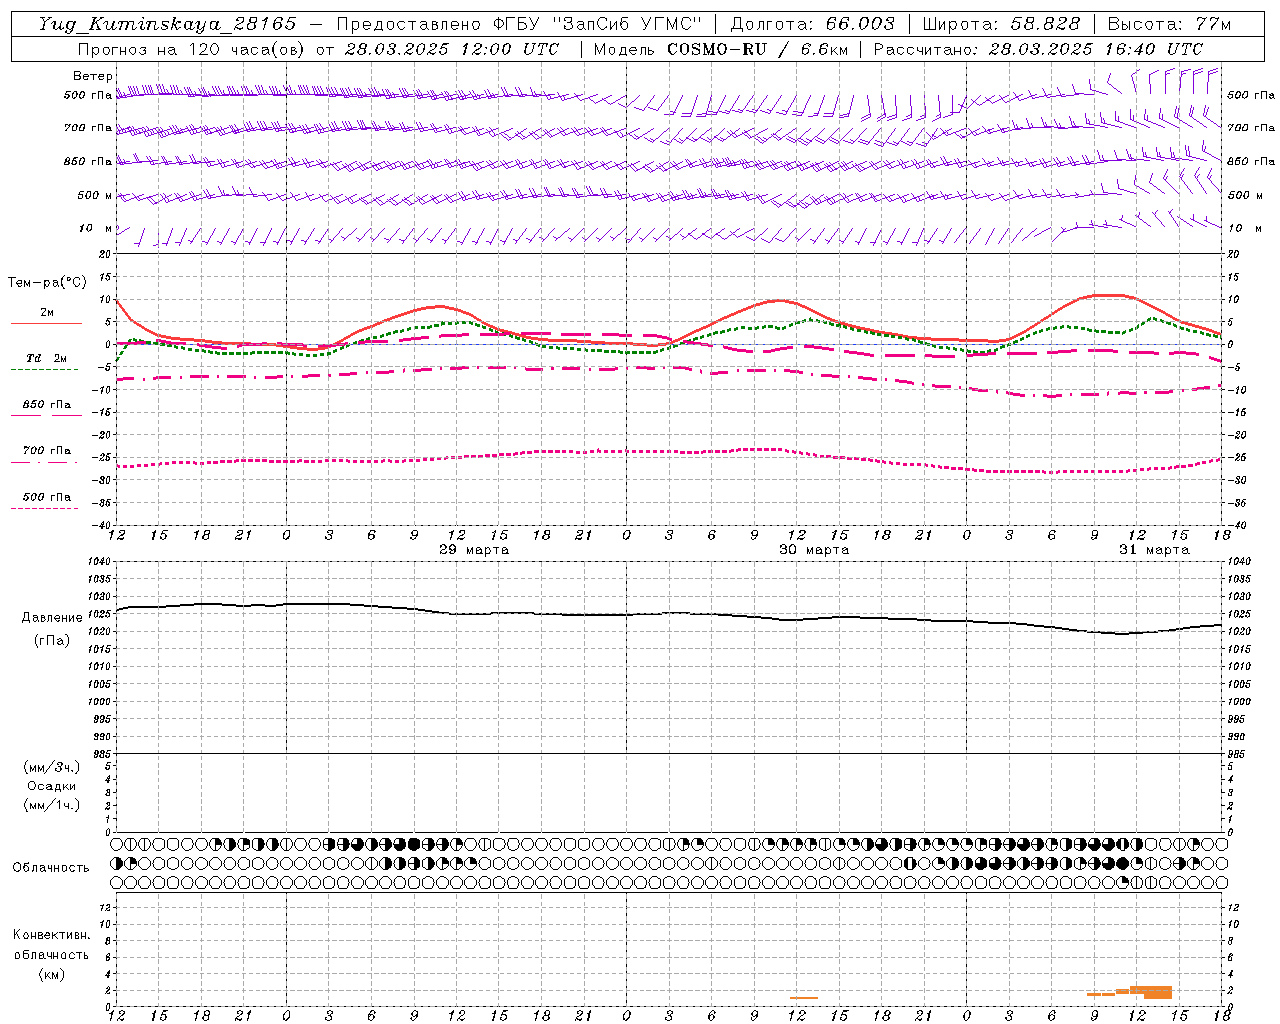Click the 31 марта date label

(x=1154, y=550)
